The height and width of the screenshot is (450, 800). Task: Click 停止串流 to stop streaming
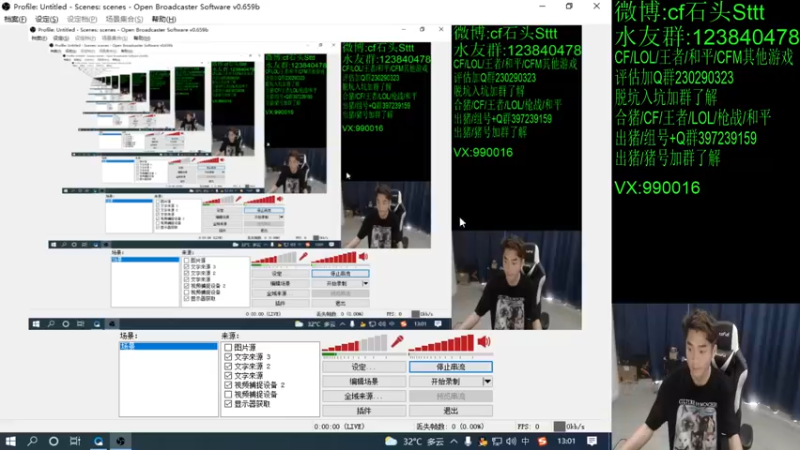click(451, 367)
